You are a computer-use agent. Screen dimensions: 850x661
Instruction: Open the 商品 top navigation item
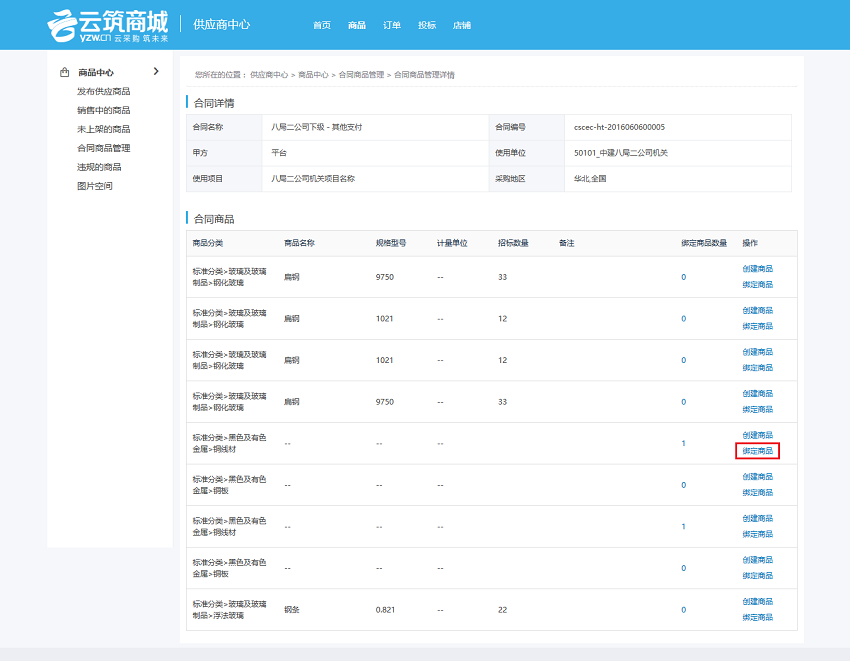tap(357, 25)
